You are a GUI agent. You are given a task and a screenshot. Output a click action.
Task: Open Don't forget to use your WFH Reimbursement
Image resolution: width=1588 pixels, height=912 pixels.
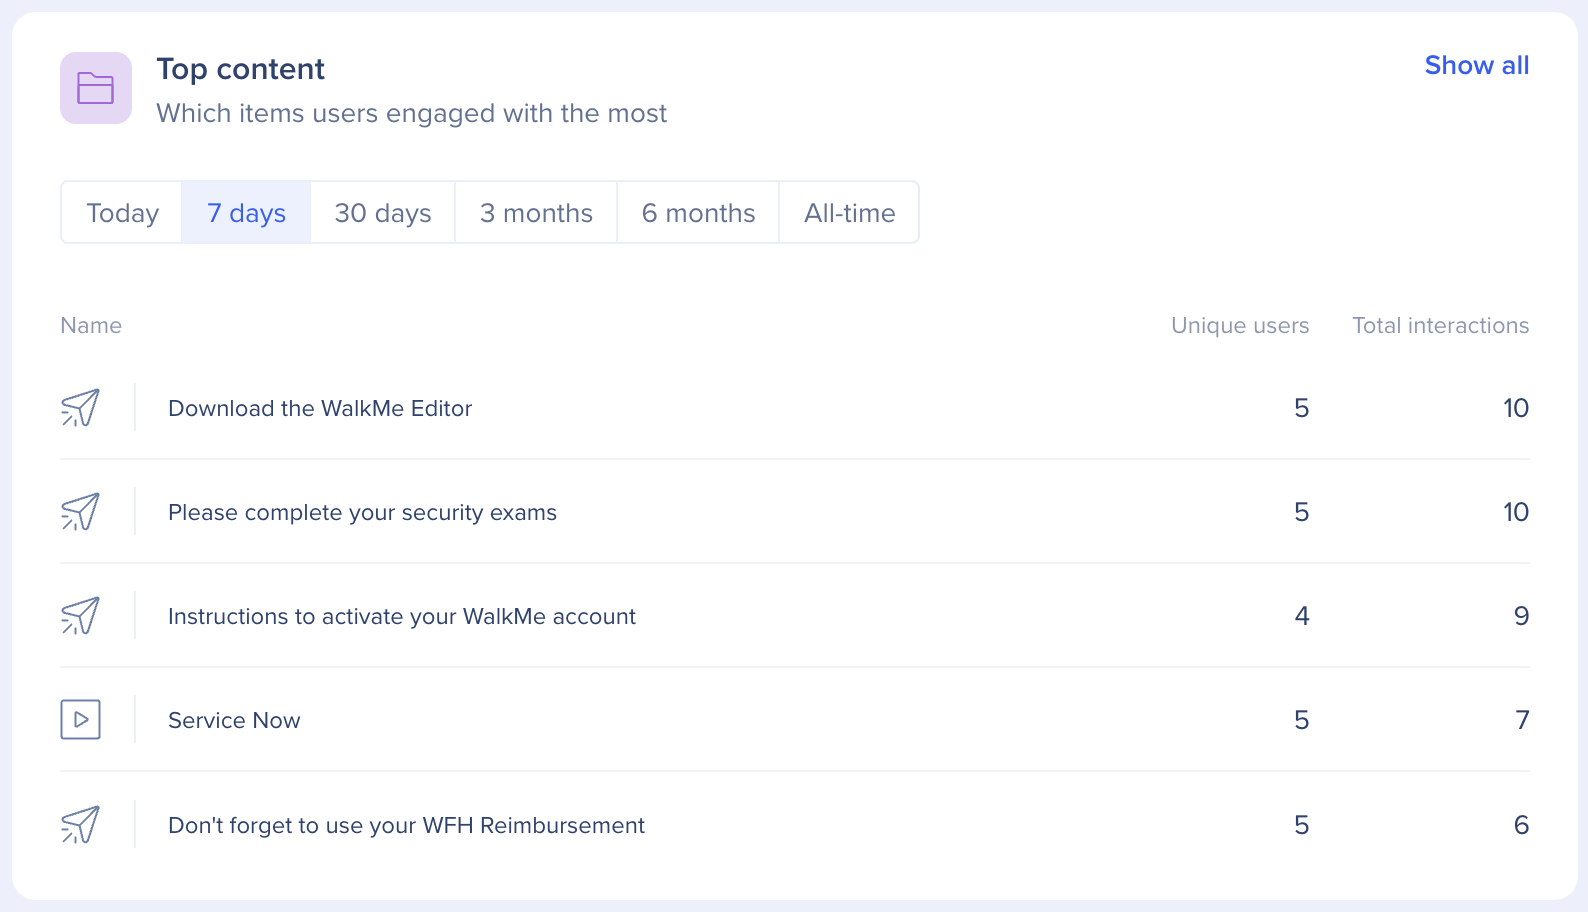(406, 826)
